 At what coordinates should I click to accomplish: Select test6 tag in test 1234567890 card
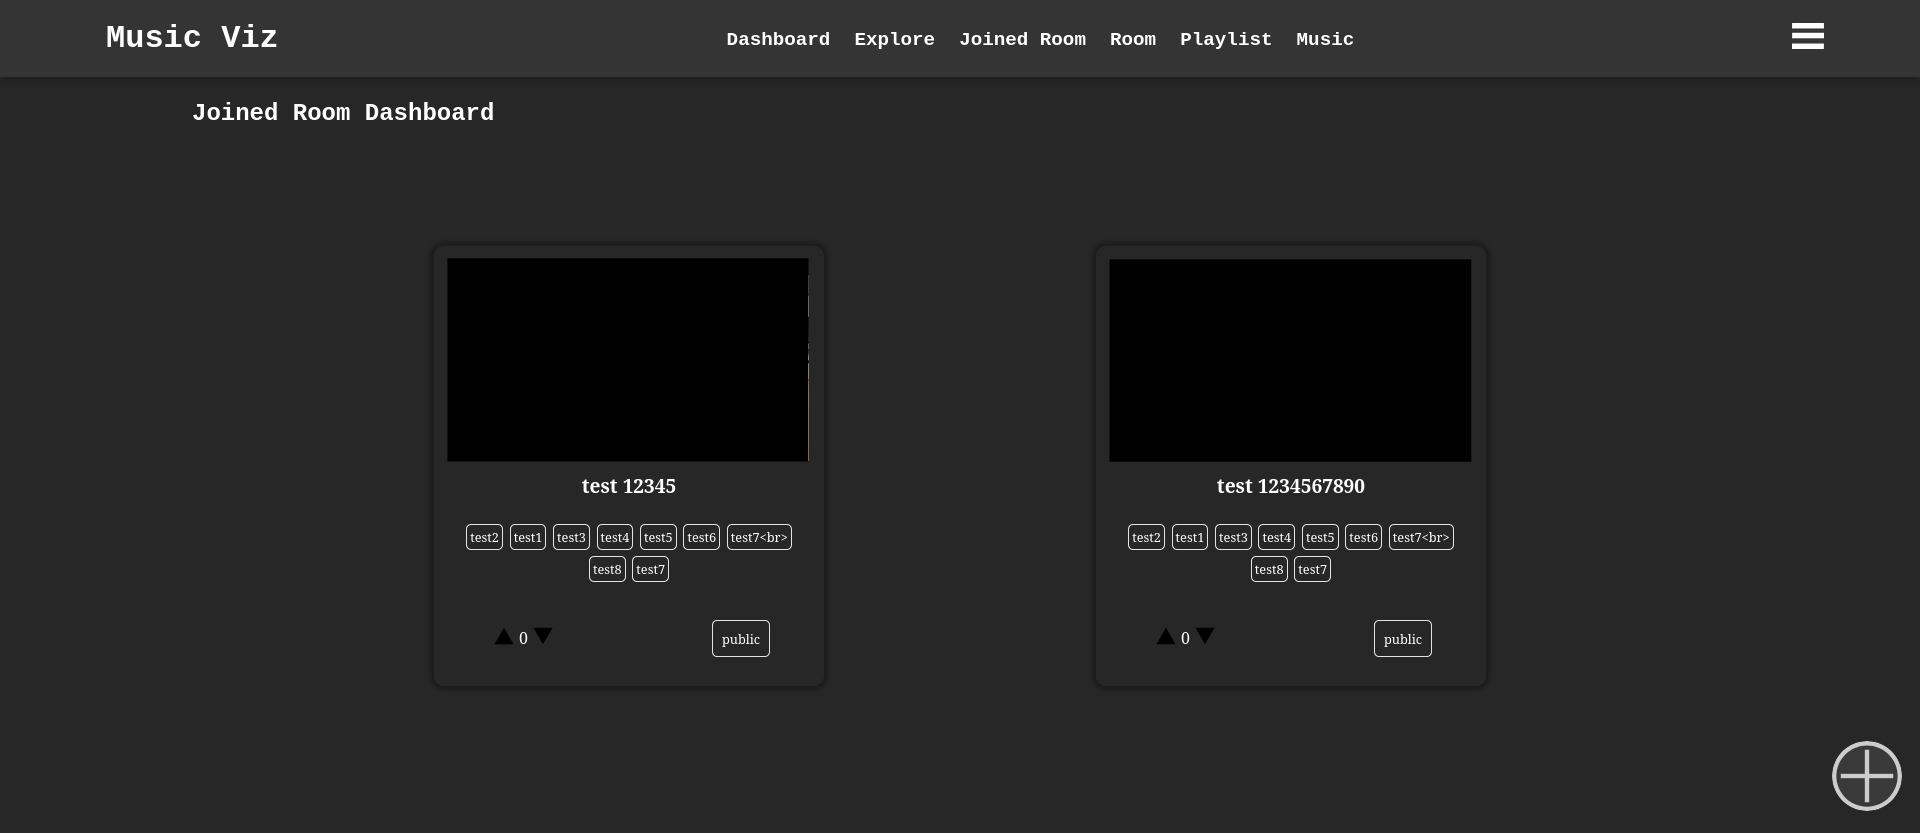click(x=1363, y=537)
